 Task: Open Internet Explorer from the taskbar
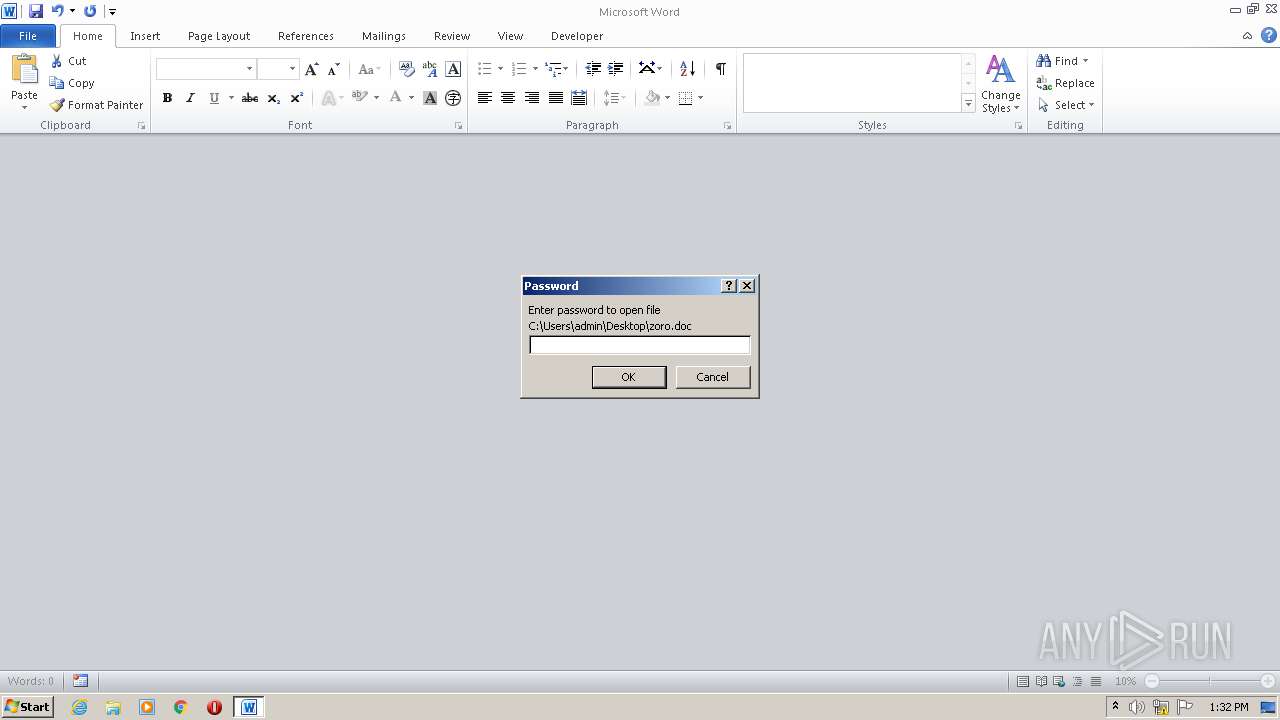pyautogui.click(x=79, y=707)
